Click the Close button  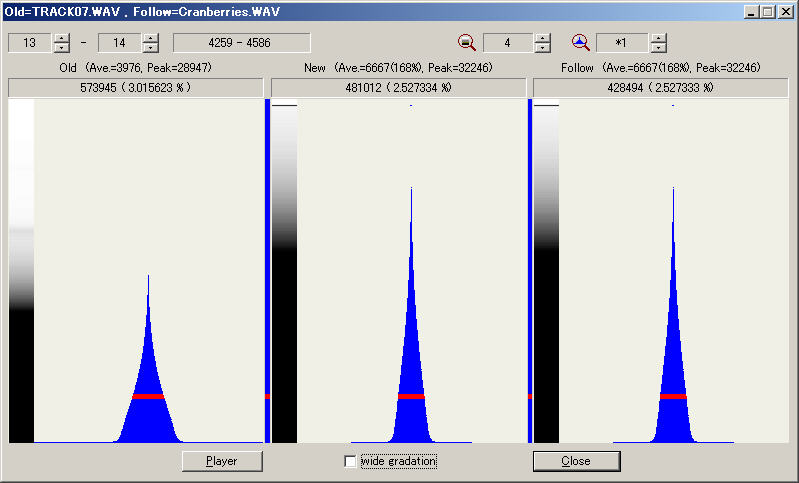(x=576, y=461)
